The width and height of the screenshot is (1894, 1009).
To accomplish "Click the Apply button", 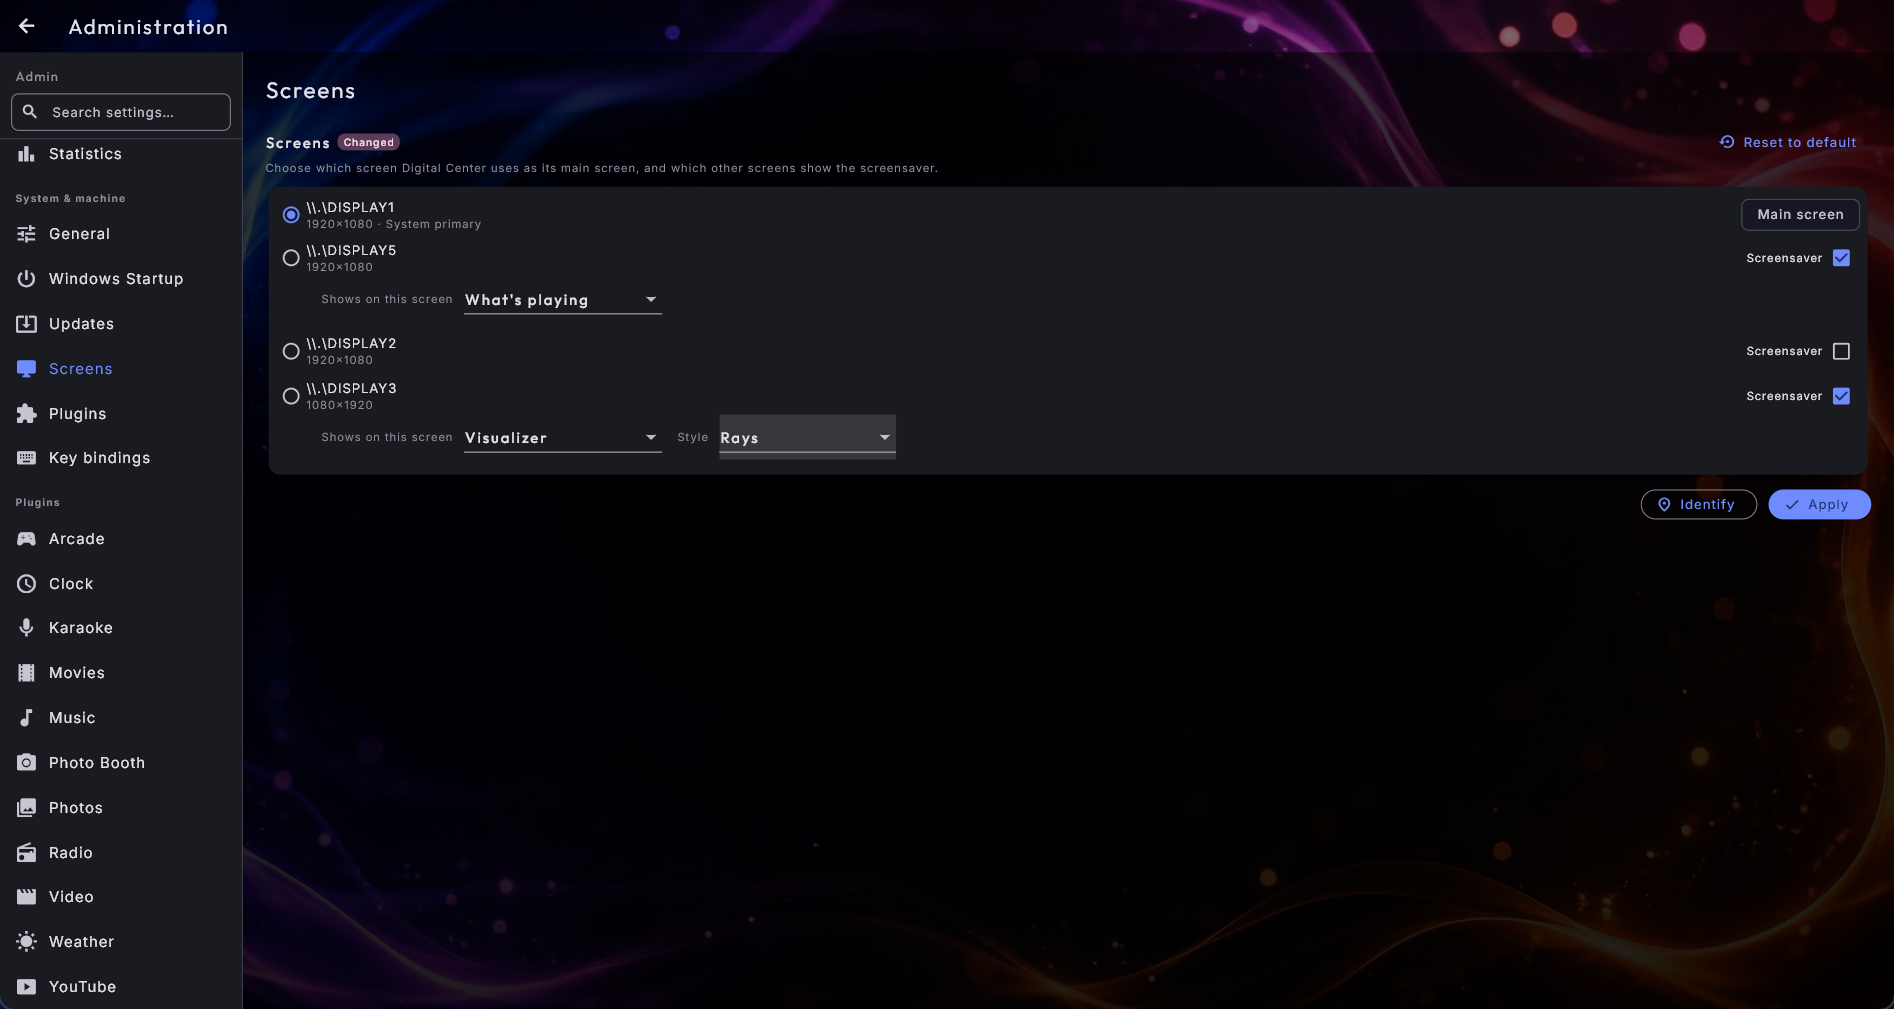I will click(x=1819, y=505).
